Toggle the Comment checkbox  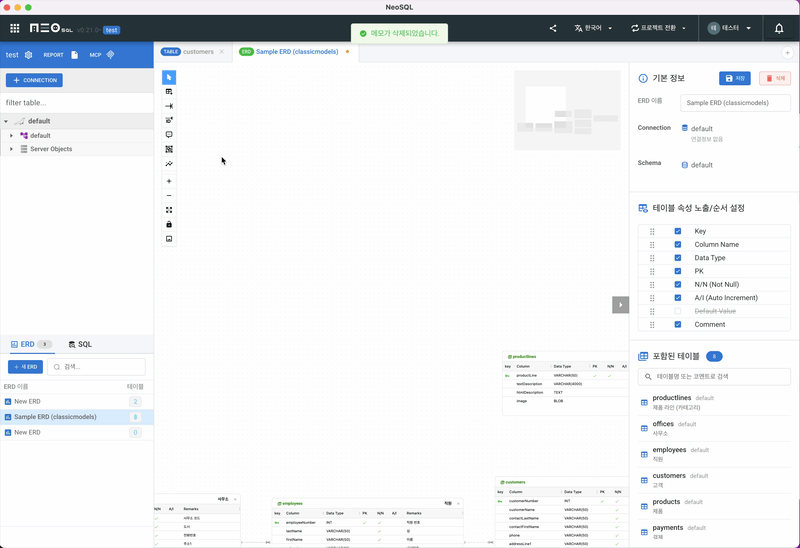tap(678, 324)
